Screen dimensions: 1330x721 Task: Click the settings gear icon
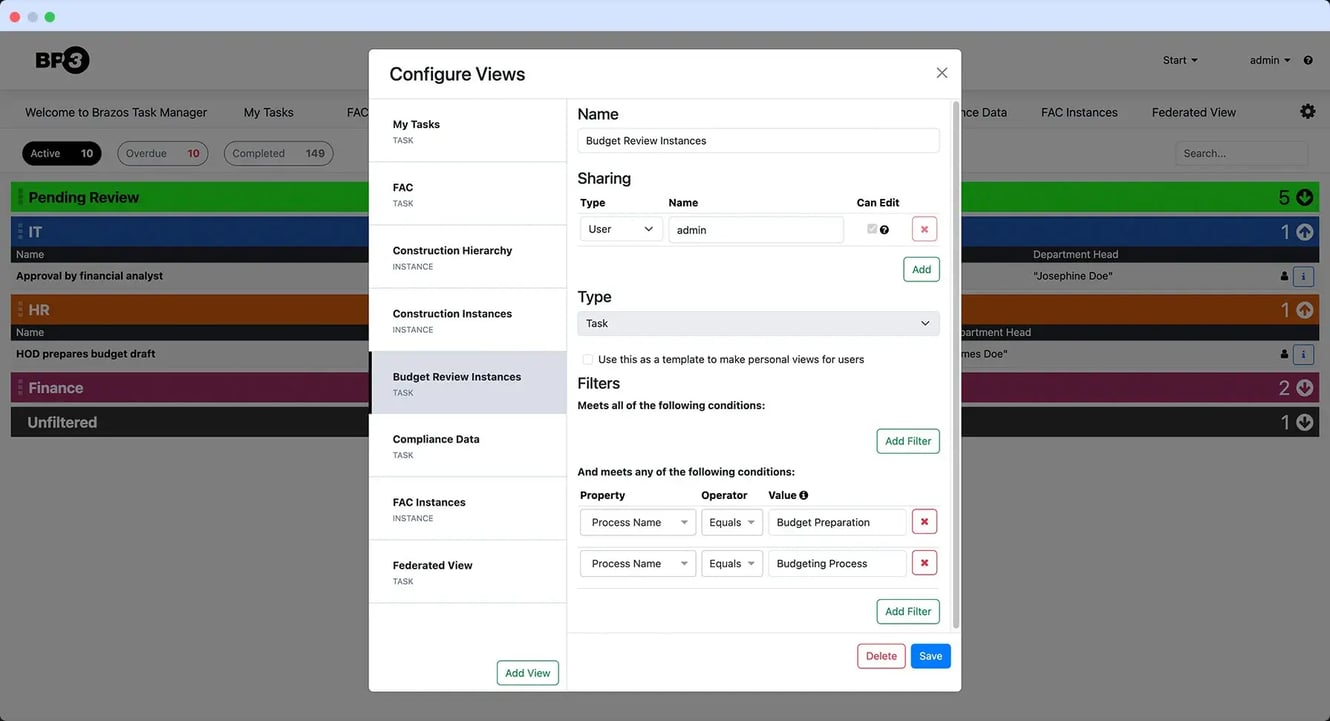1307,112
